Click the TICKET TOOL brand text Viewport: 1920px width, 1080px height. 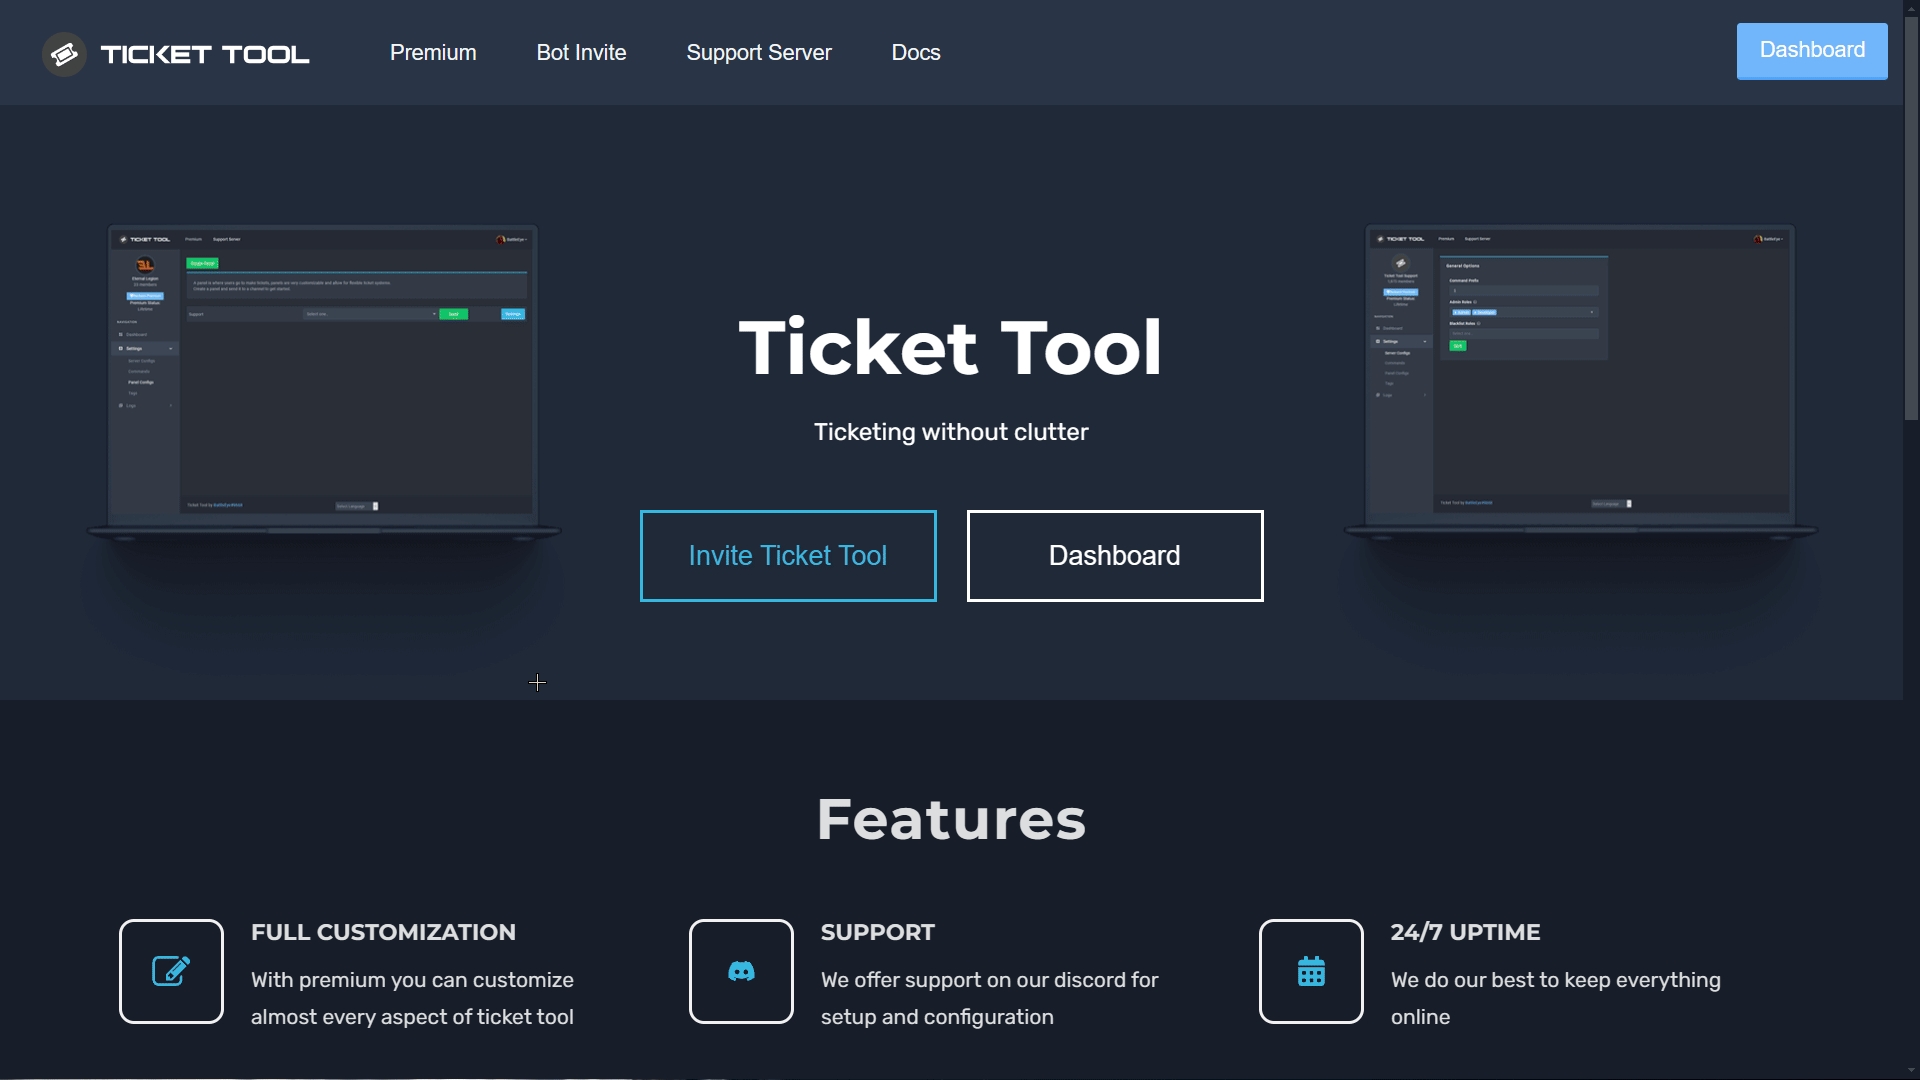point(205,54)
